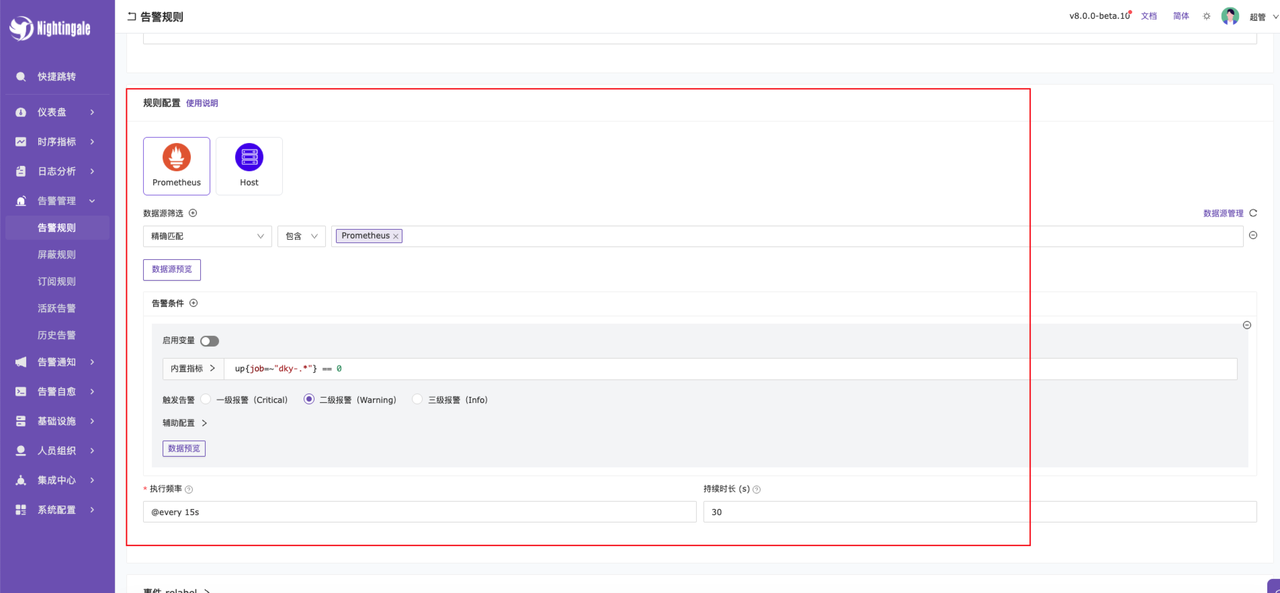Click the refresh icon beside 数据源管理

[1253, 213]
